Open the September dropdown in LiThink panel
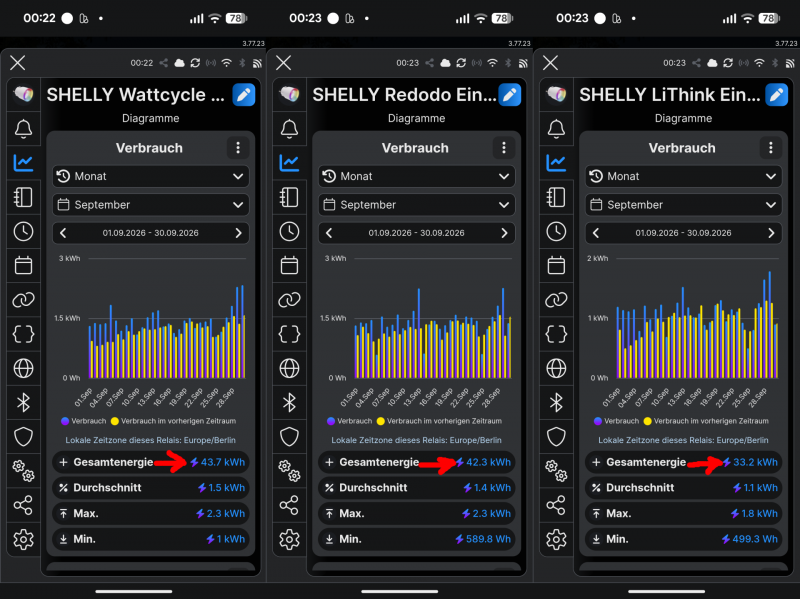This screenshot has height=599, width=800. click(683, 205)
